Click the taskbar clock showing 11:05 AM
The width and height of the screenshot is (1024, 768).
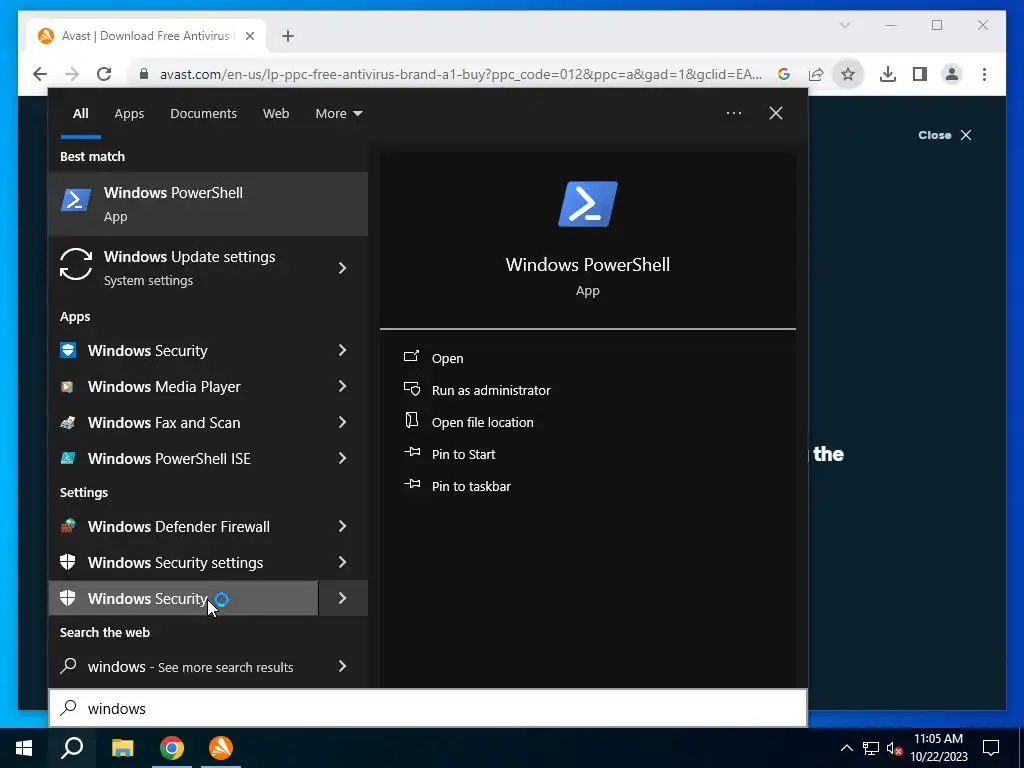point(938,748)
